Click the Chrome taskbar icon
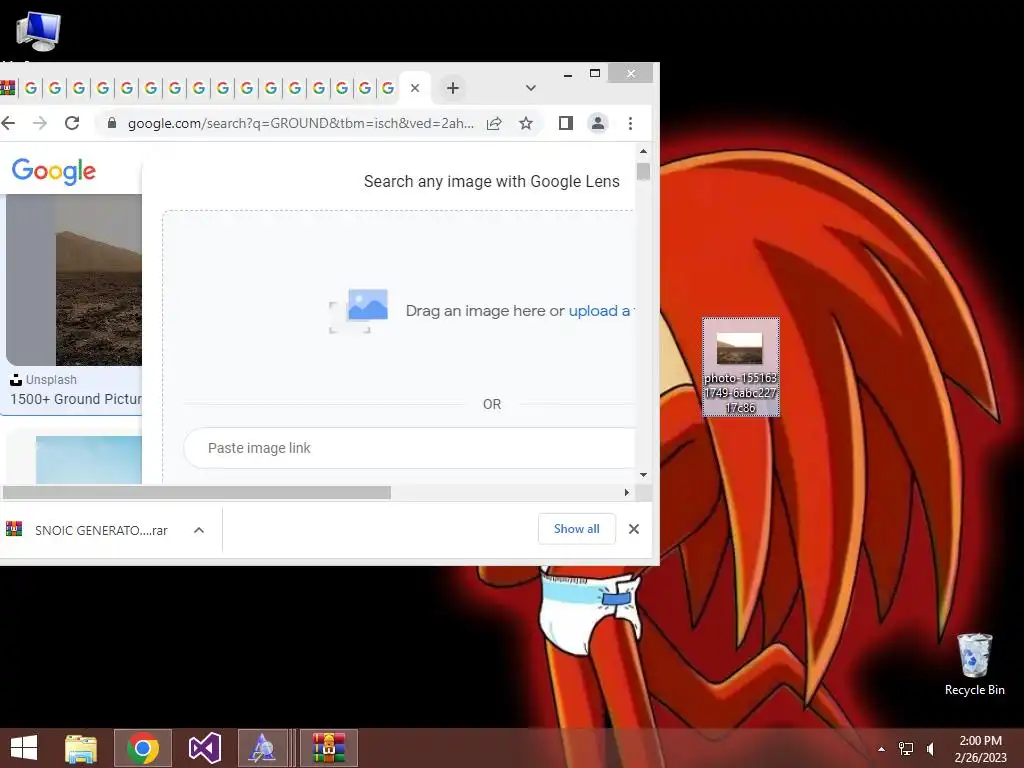 [x=143, y=748]
